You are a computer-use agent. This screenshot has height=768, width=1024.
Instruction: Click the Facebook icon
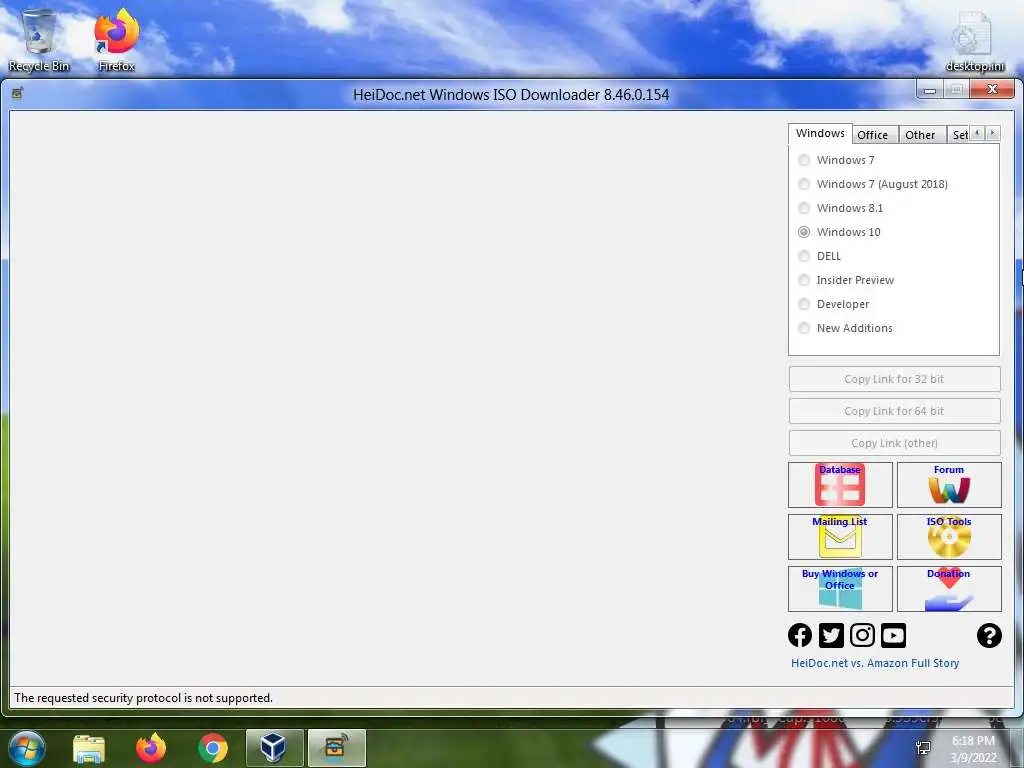click(800, 635)
